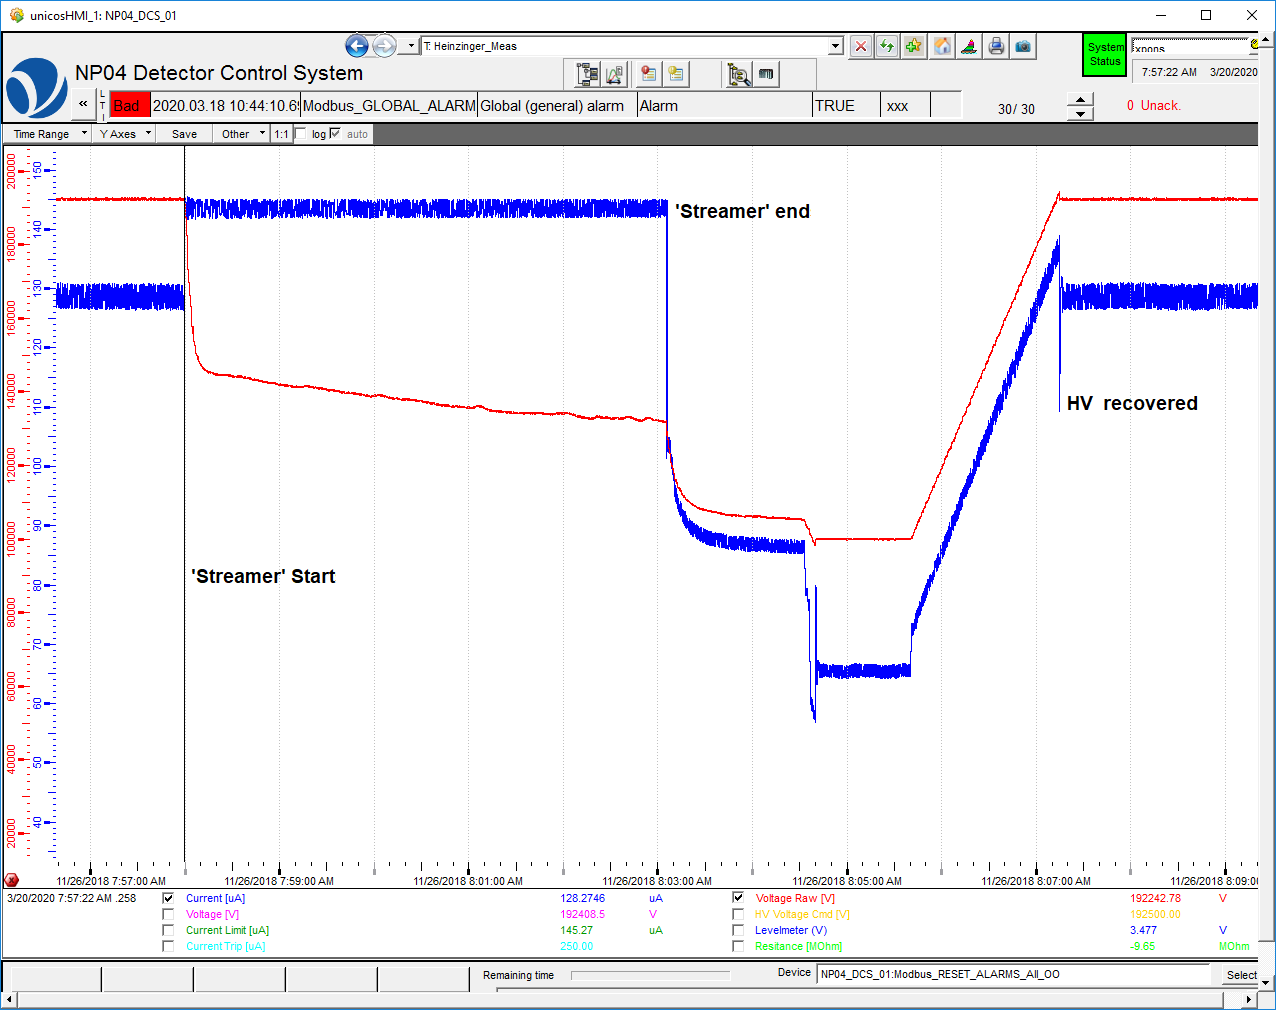The width and height of the screenshot is (1276, 1010).
Task: Open the Other menu in trend toolbar
Action: [241, 134]
